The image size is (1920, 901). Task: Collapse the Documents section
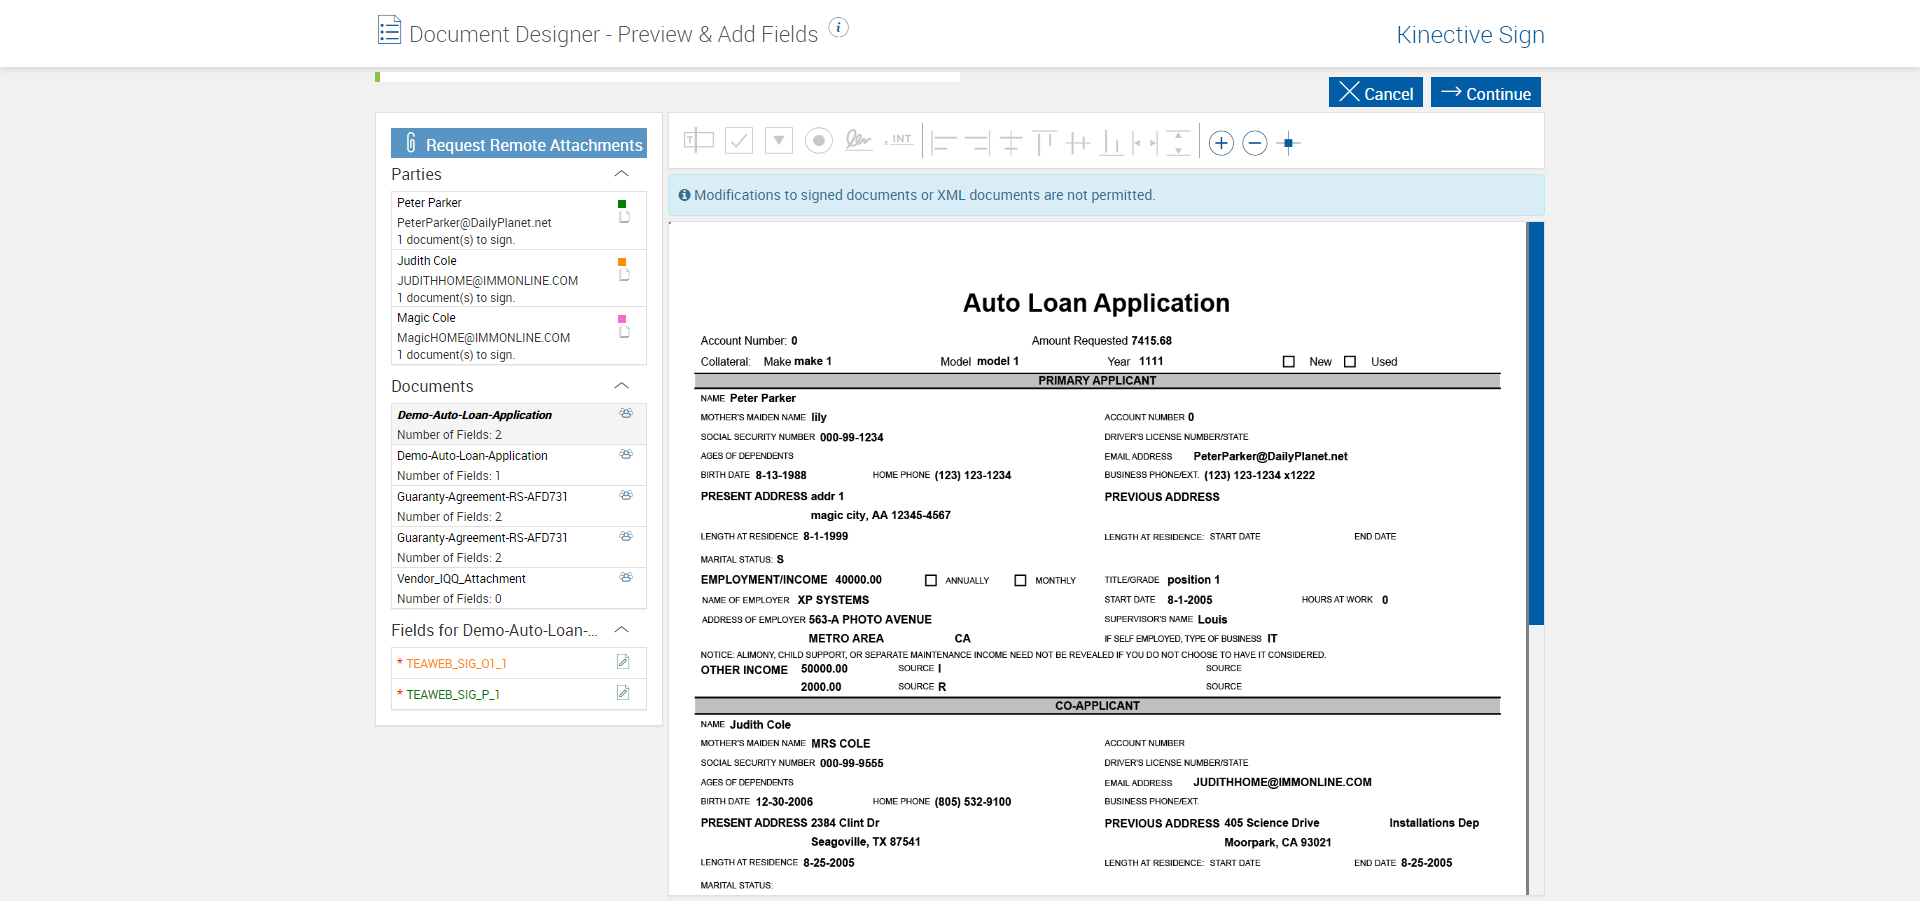point(621,386)
